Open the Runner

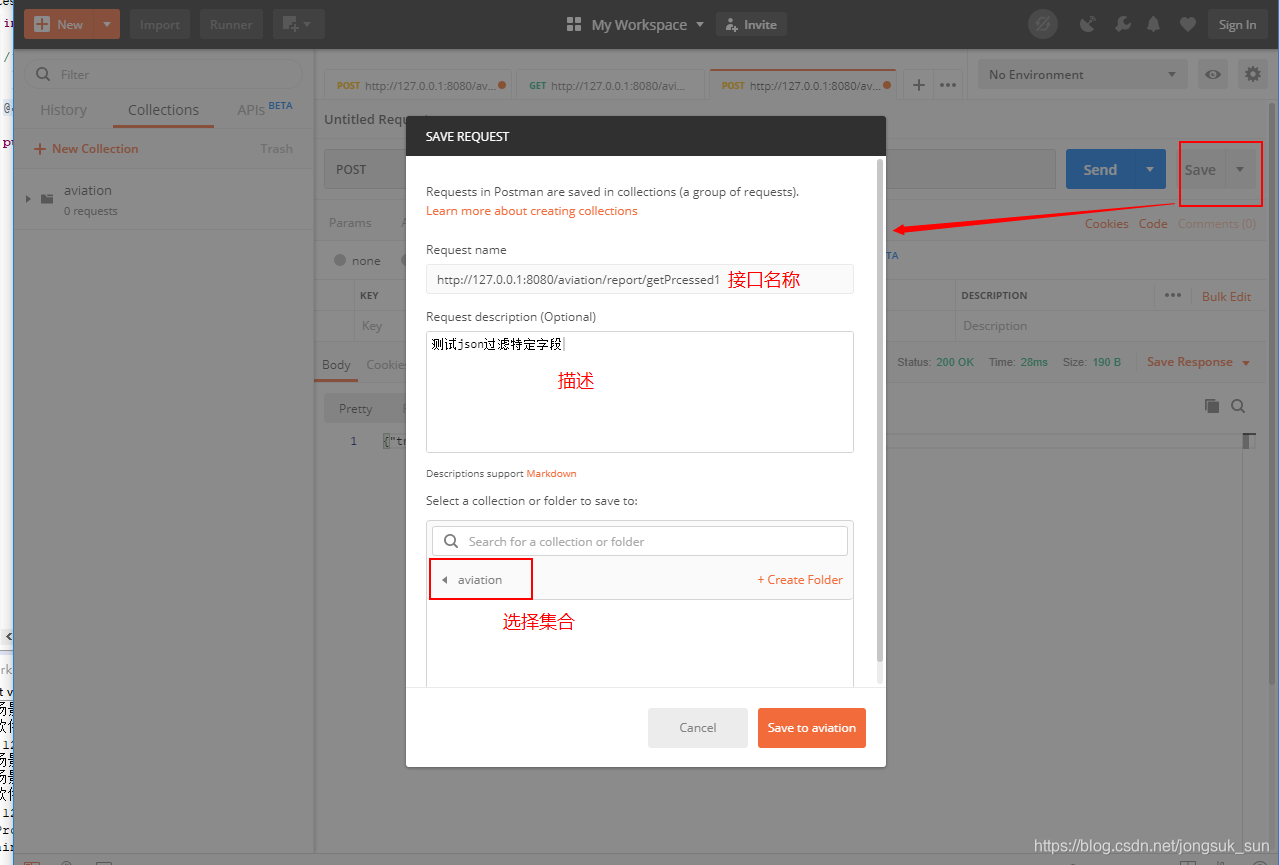tap(231, 24)
